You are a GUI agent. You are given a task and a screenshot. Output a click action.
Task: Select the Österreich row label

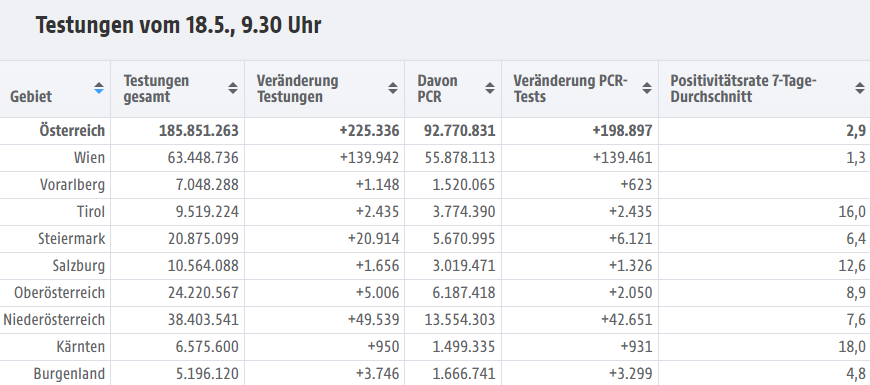72,131
